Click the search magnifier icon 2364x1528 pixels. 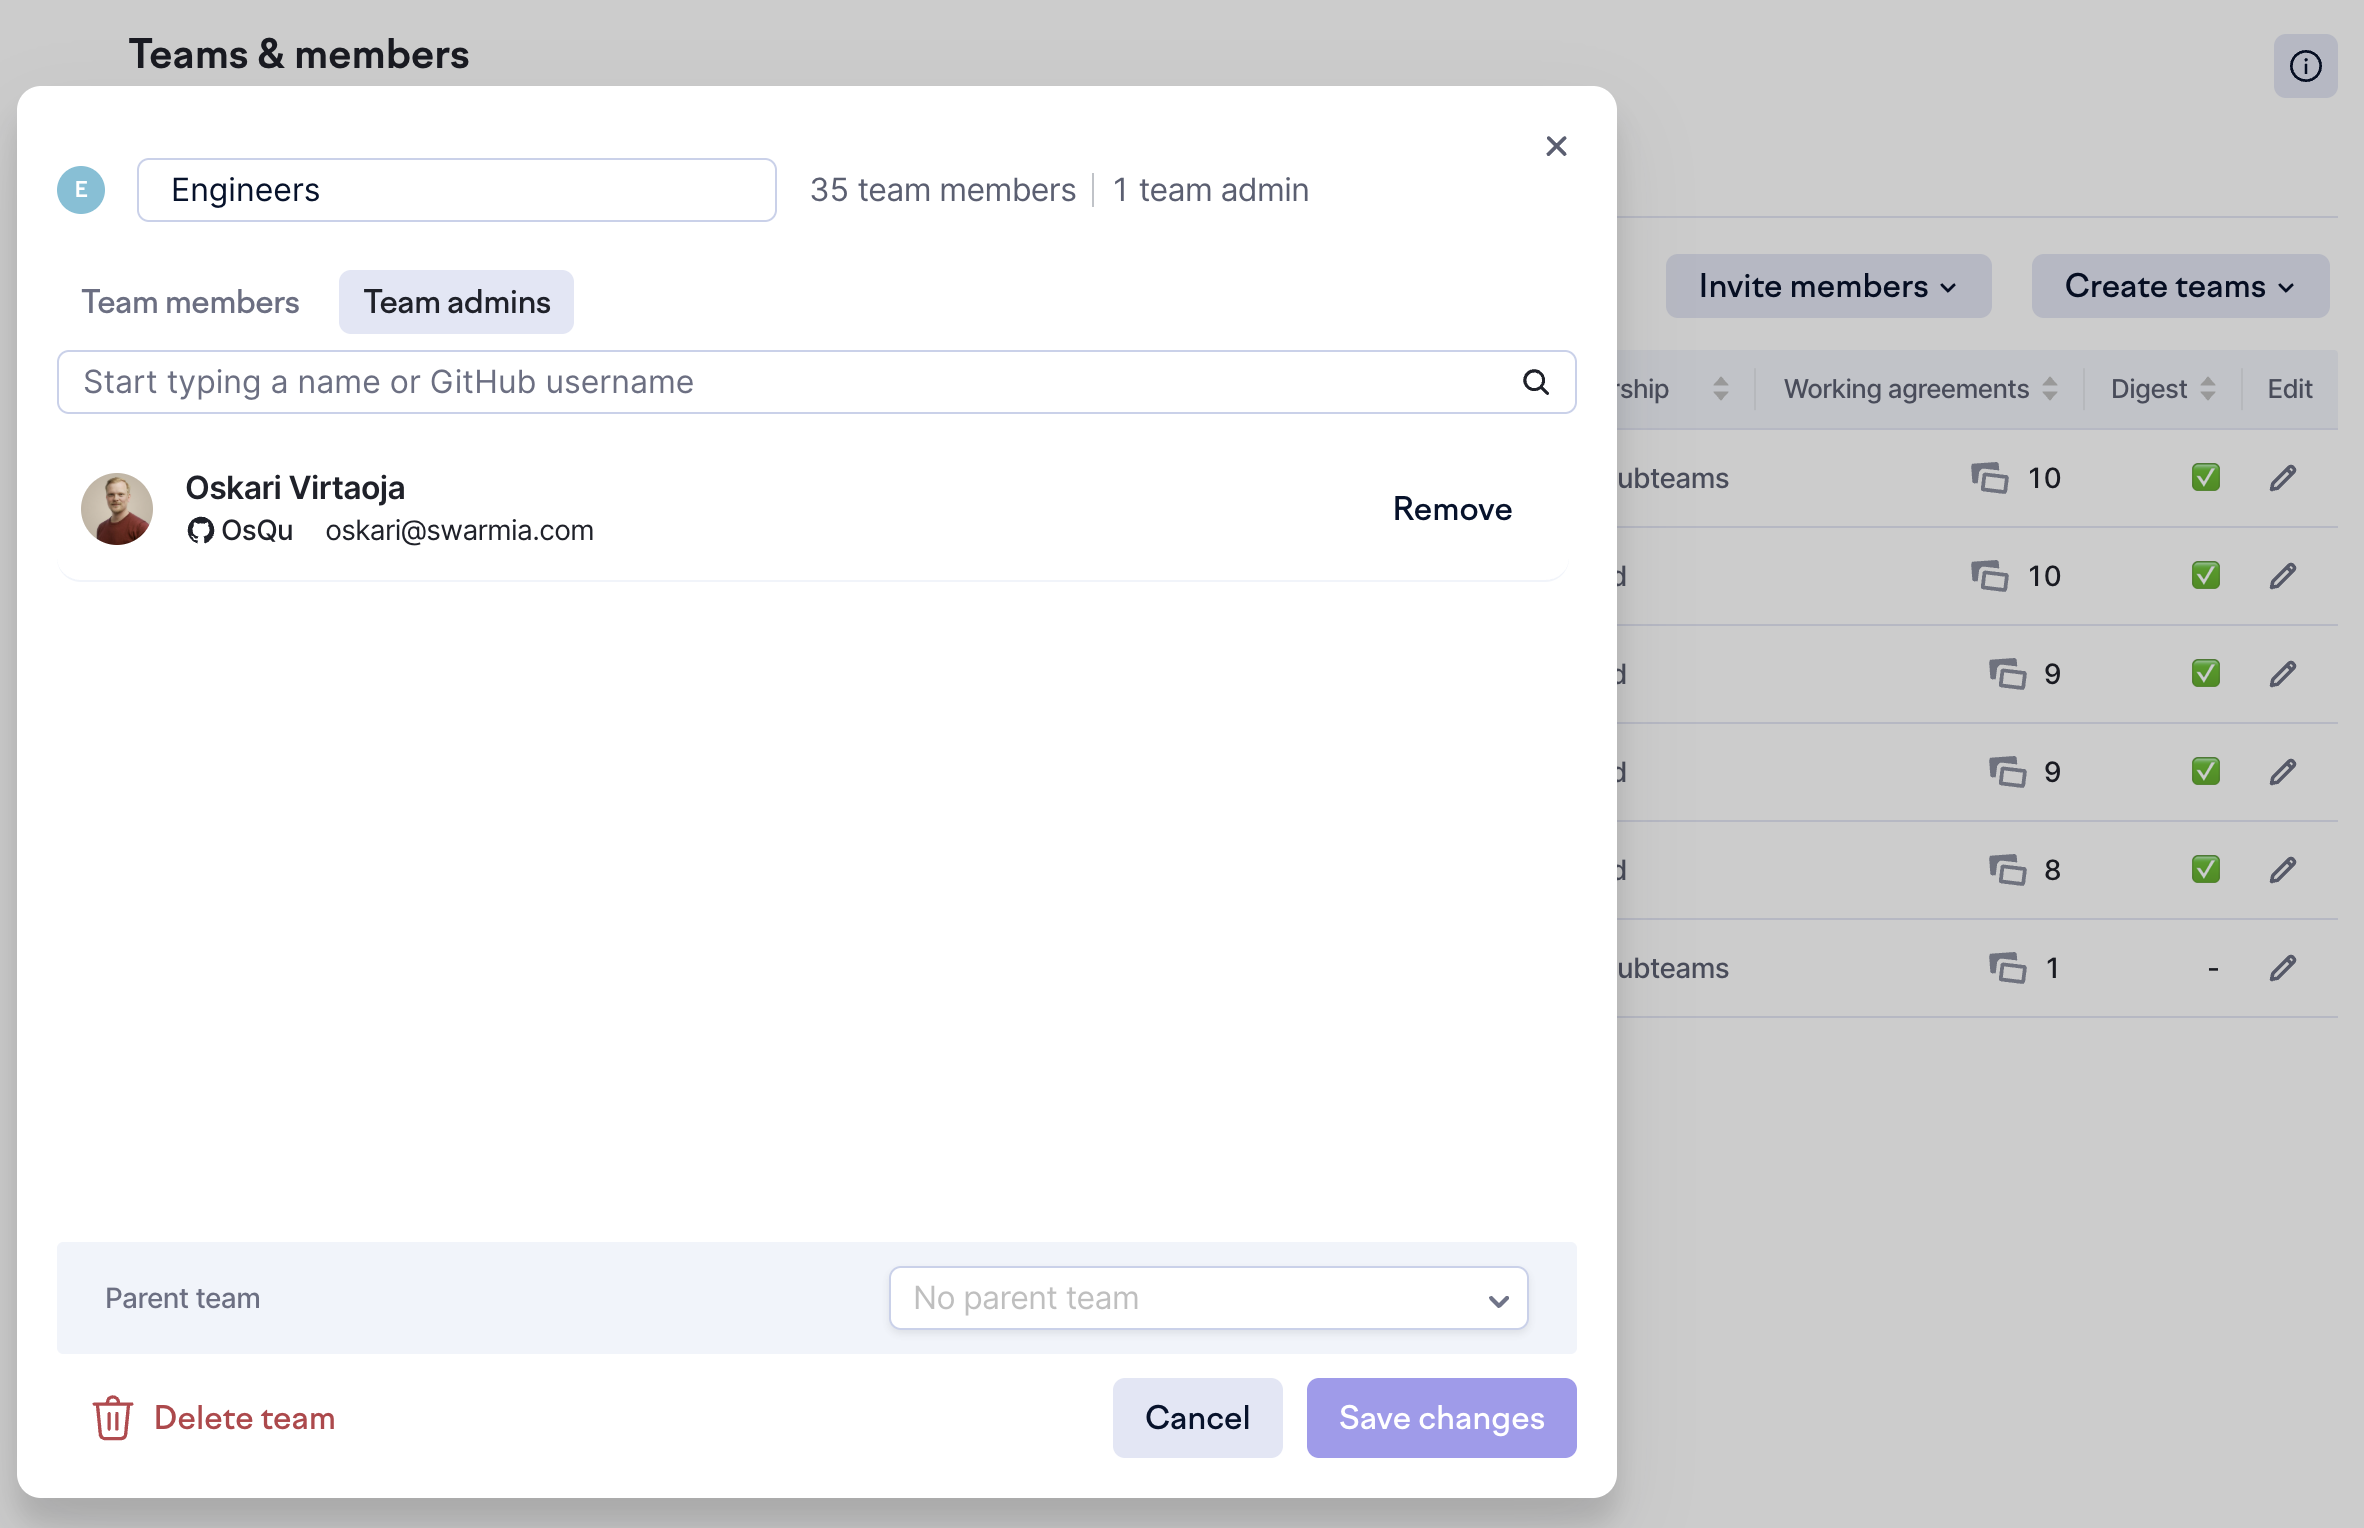1536,382
